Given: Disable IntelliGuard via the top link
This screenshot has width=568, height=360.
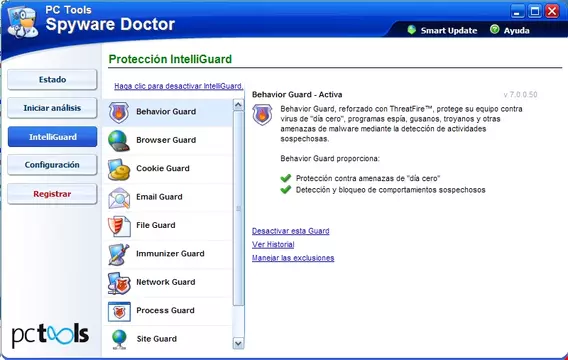Looking at the screenshot, I should tap(179, 86).
